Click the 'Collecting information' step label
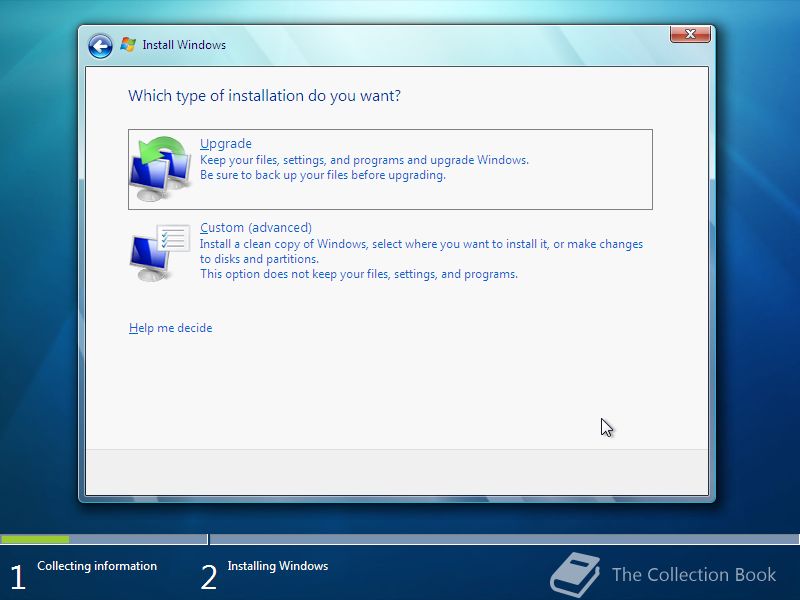 point(97,566)
